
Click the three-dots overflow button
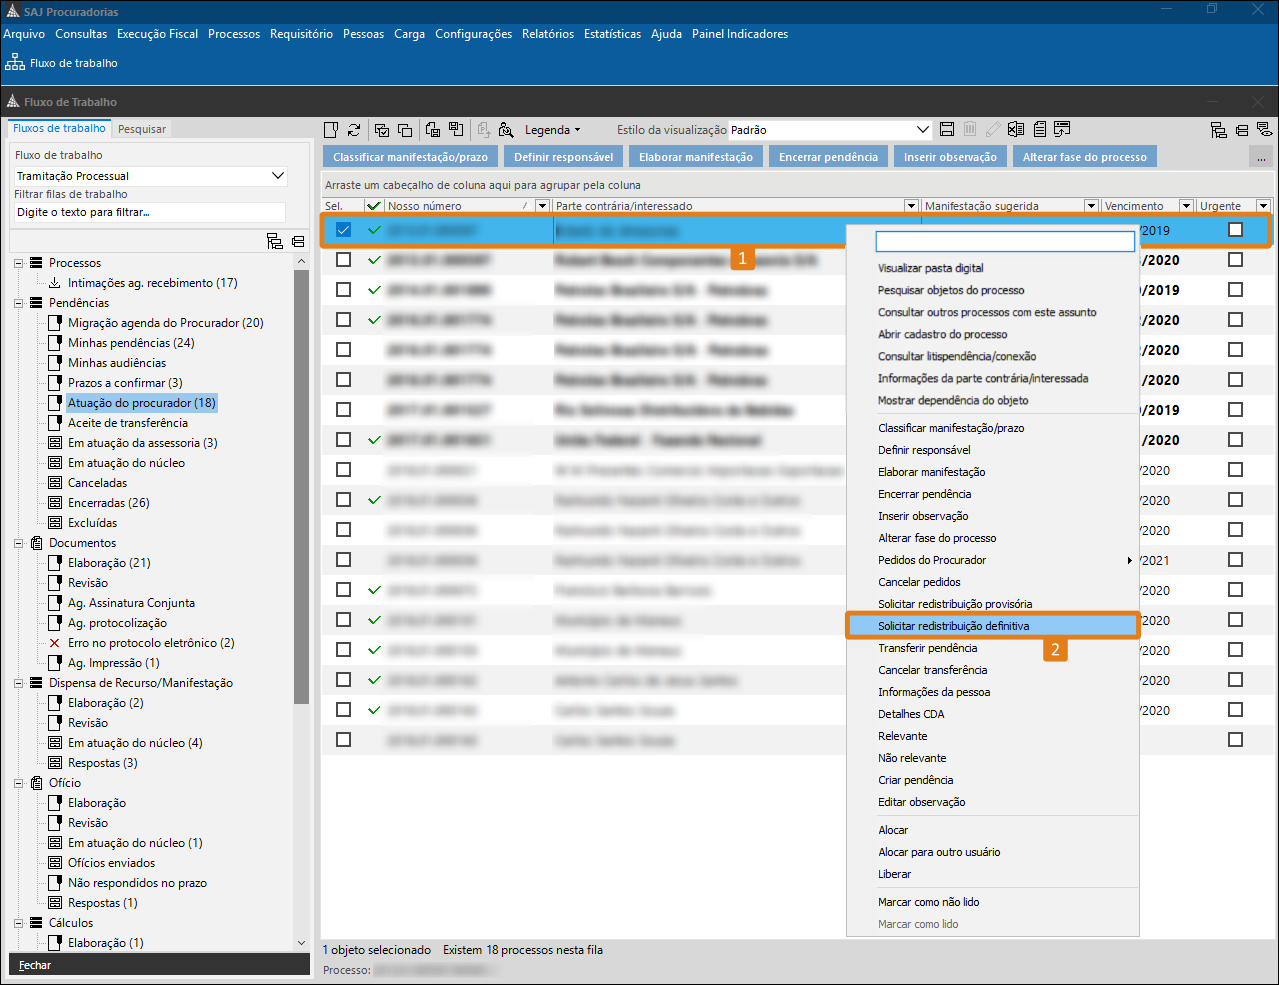(1261, 157)
